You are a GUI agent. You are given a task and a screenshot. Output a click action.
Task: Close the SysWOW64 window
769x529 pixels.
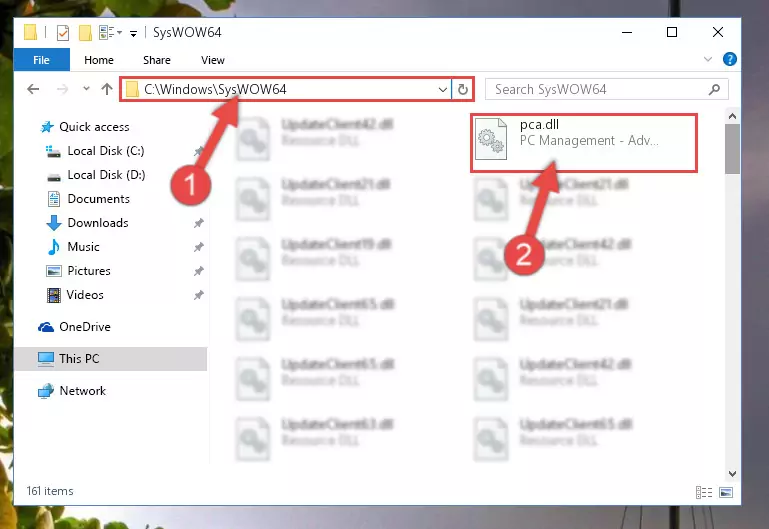[x=718, y=32]
